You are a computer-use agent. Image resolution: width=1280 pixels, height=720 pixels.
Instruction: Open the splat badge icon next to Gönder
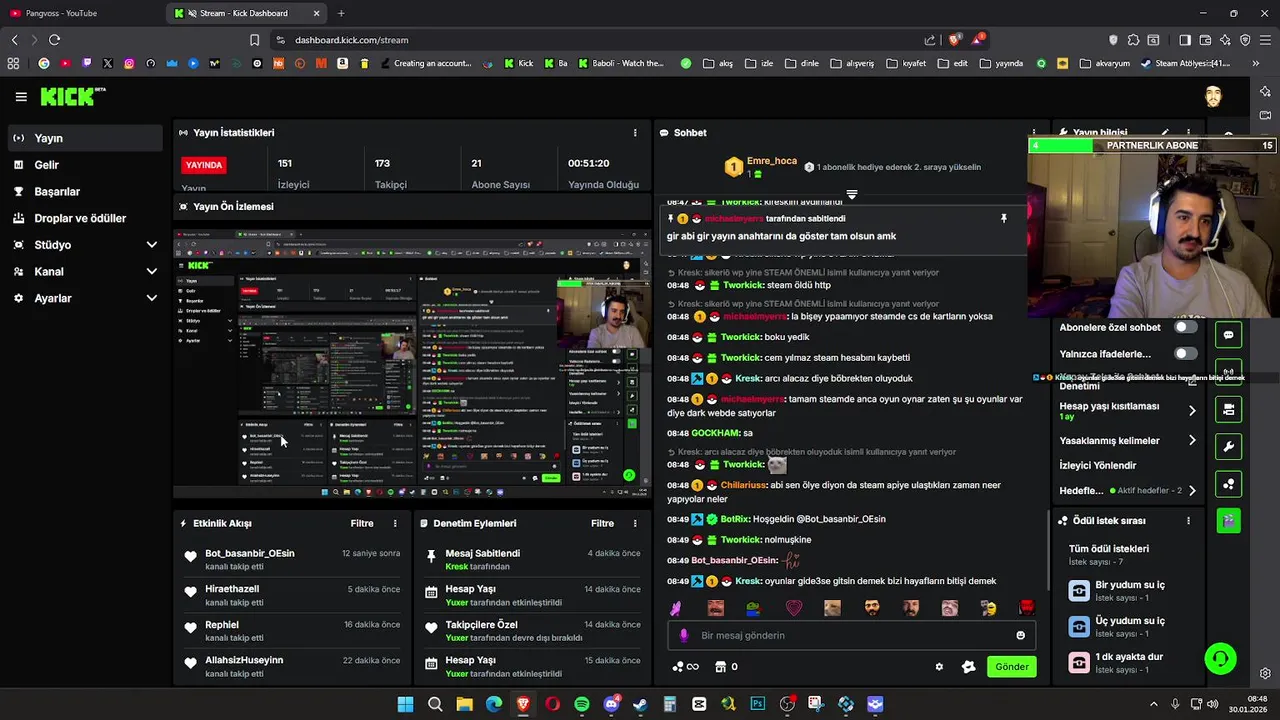(968, 667)
